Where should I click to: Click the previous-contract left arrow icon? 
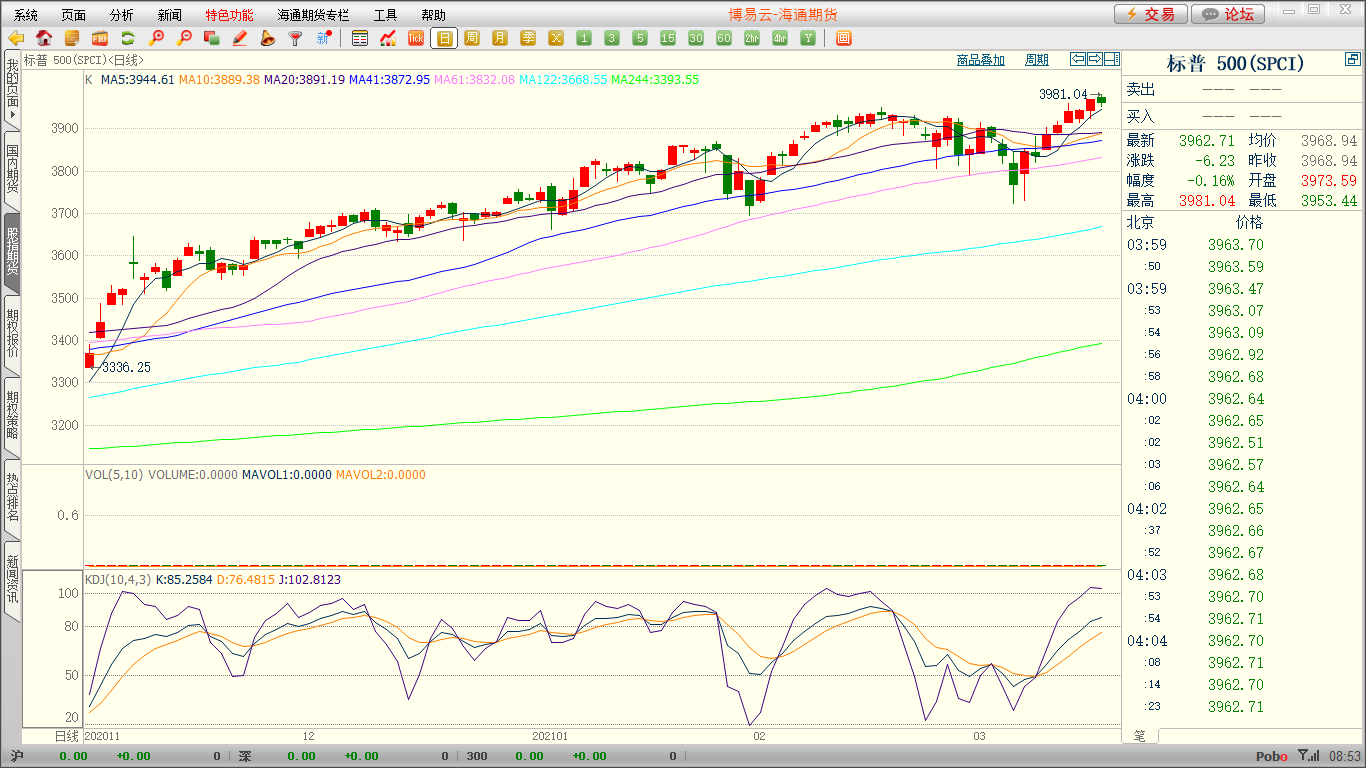click(1077, 59)
